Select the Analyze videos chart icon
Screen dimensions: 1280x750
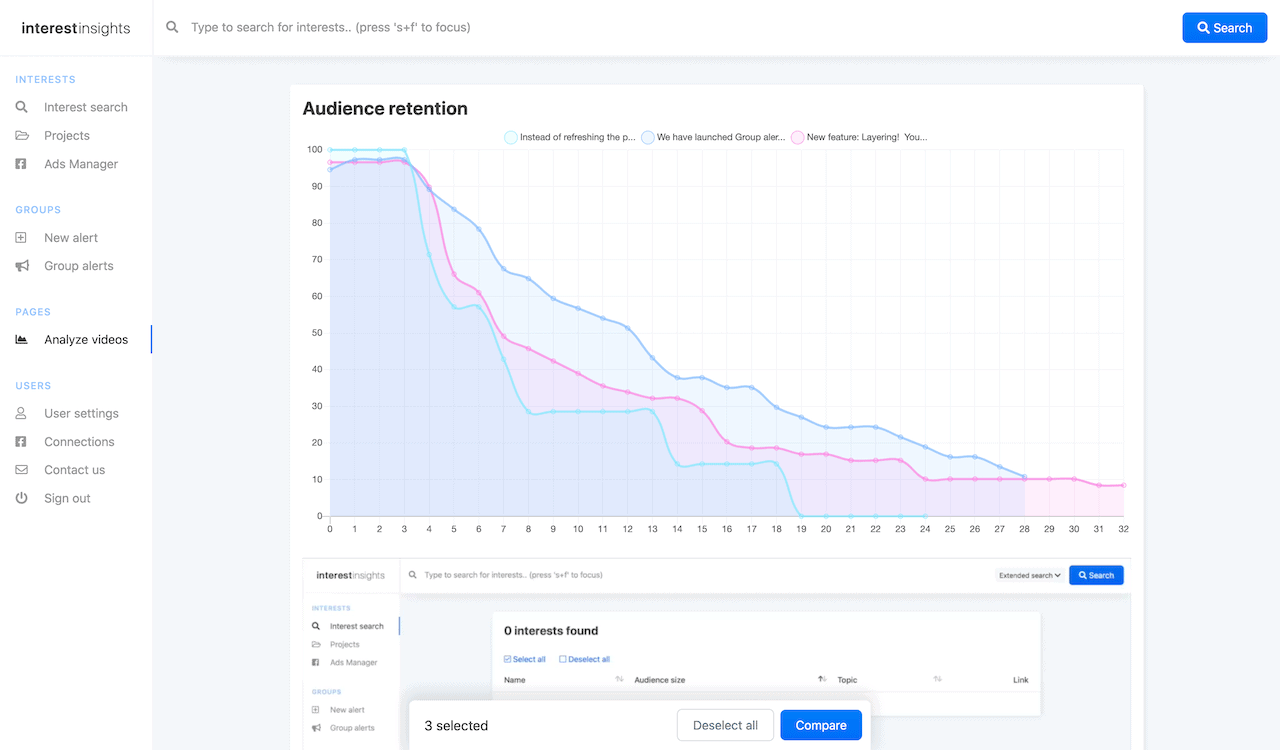tap(21, 339)
